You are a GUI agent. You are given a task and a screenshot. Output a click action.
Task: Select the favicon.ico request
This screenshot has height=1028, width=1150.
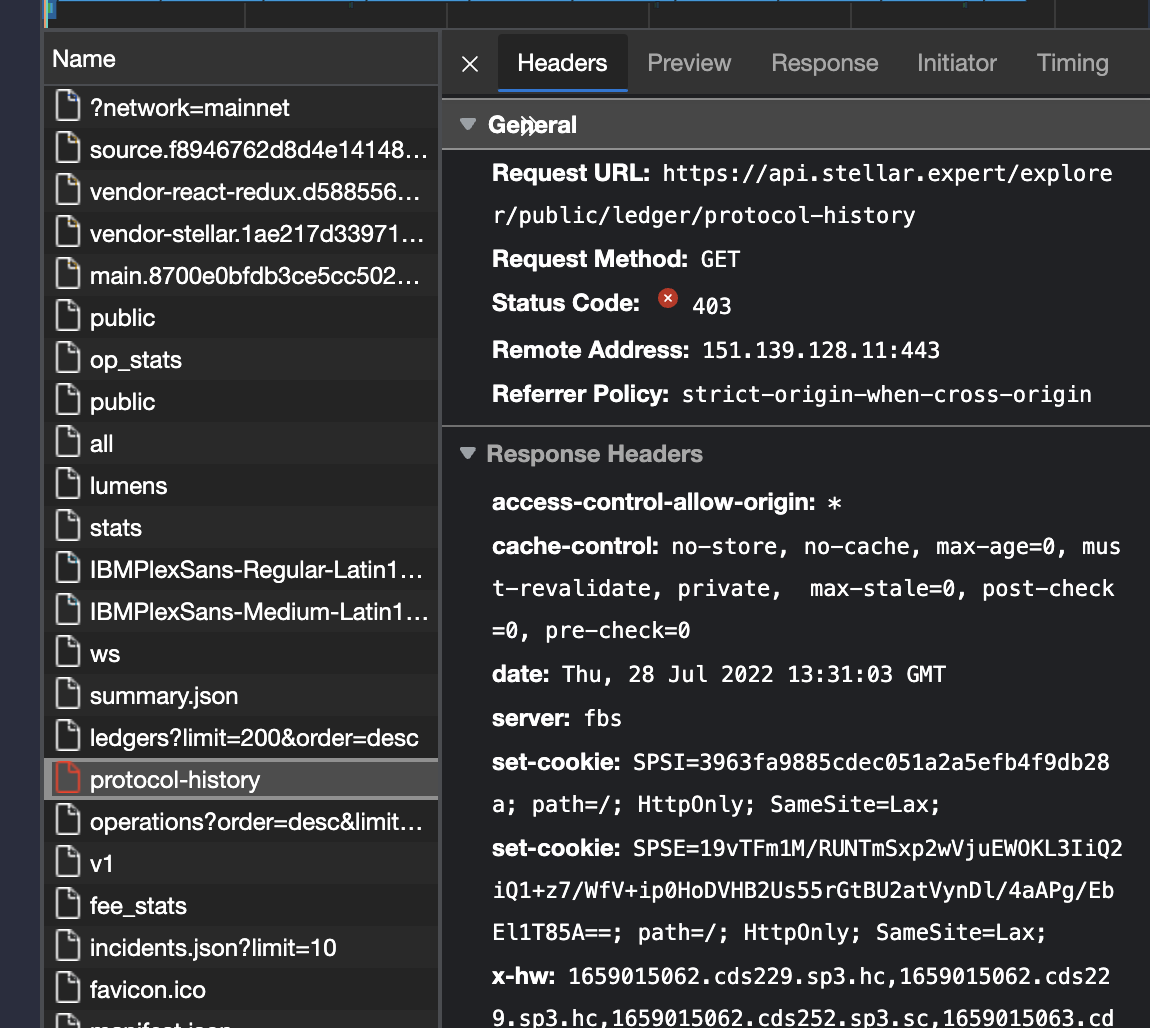pos(241,990)
